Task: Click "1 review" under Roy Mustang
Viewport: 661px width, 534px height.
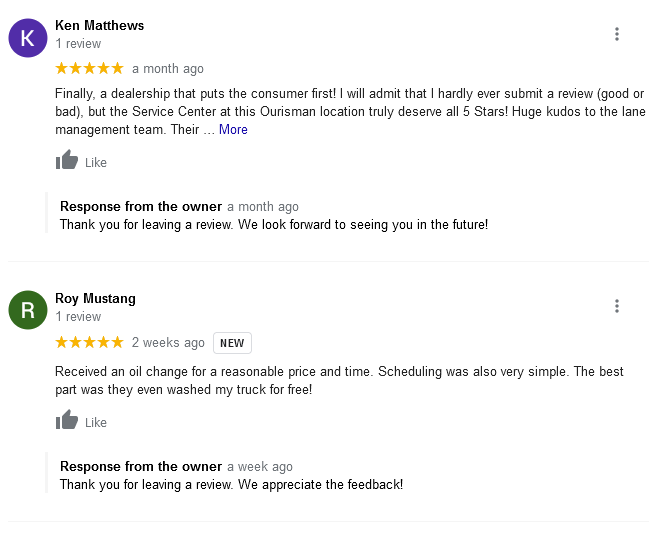Action: (x=78, y=317)
